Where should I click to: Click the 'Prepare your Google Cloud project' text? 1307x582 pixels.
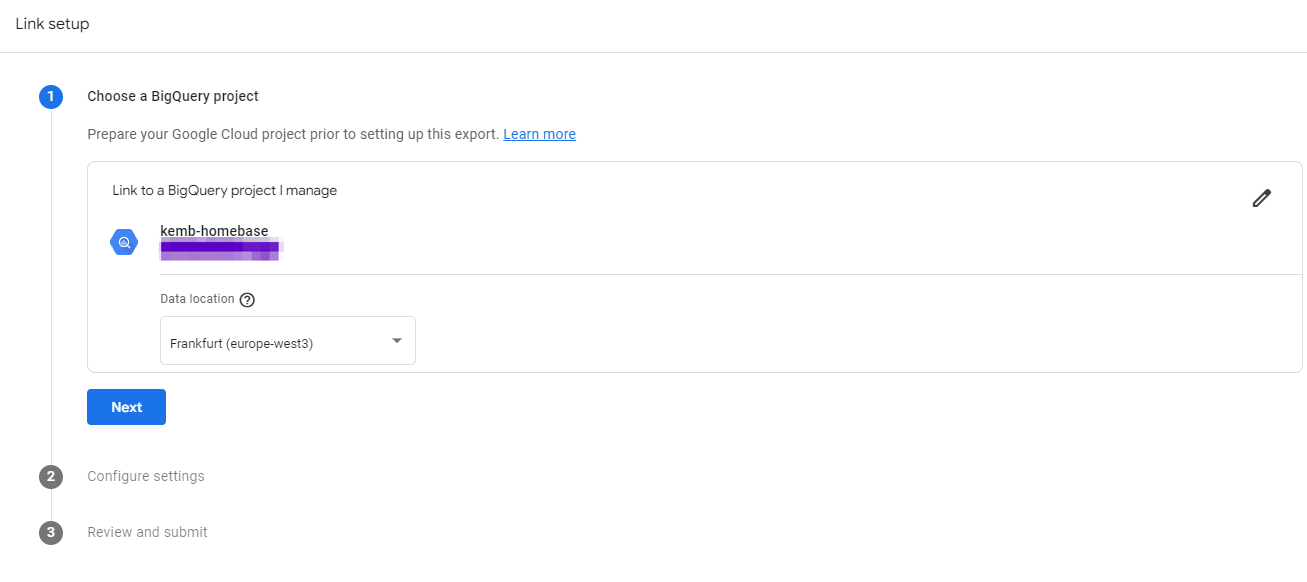click(x=293, y=134)
